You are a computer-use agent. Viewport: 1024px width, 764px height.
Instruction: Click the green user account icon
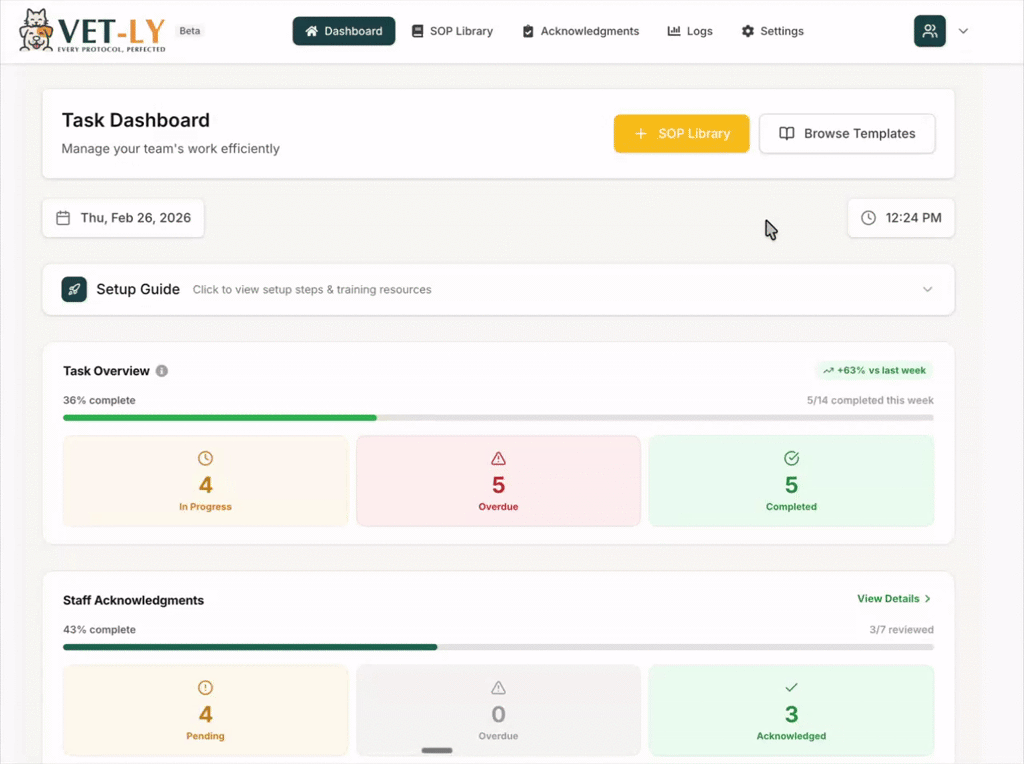point(929,31)
